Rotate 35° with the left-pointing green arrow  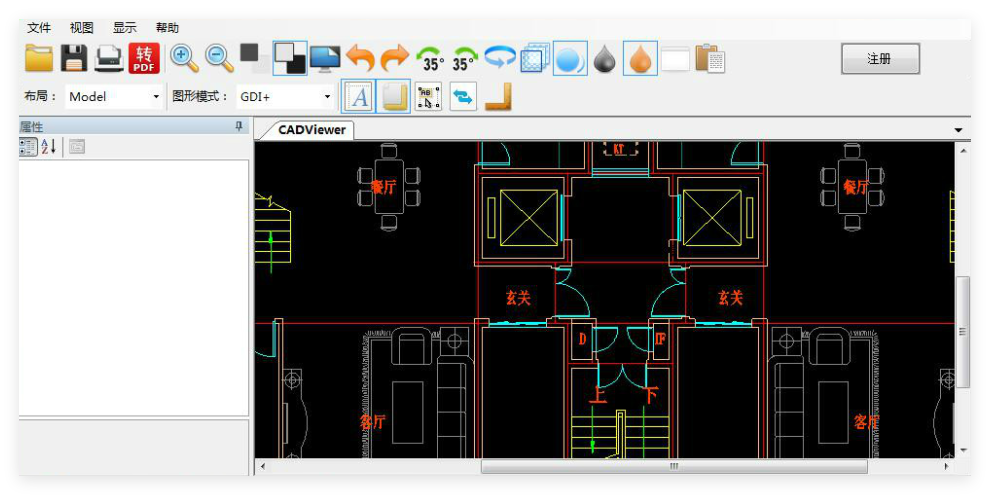[432, 59]
